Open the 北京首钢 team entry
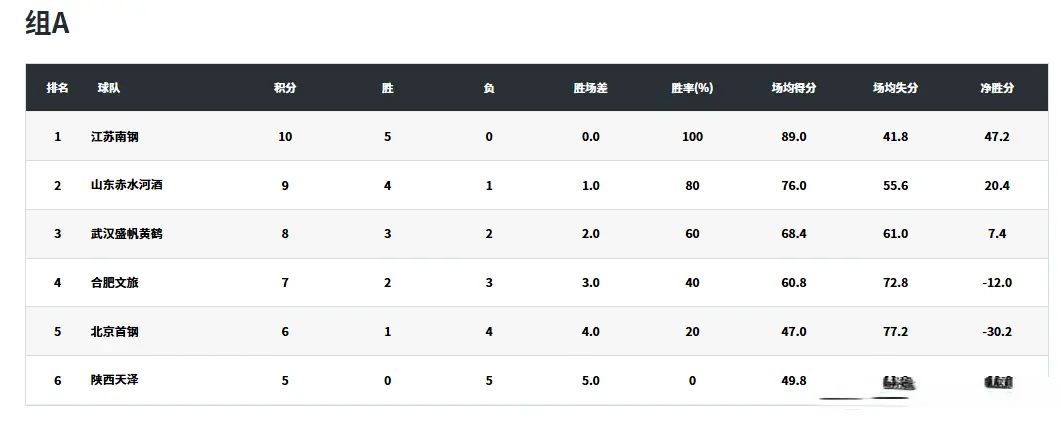This screenshot has width=1061, height=421. point(115,332)
